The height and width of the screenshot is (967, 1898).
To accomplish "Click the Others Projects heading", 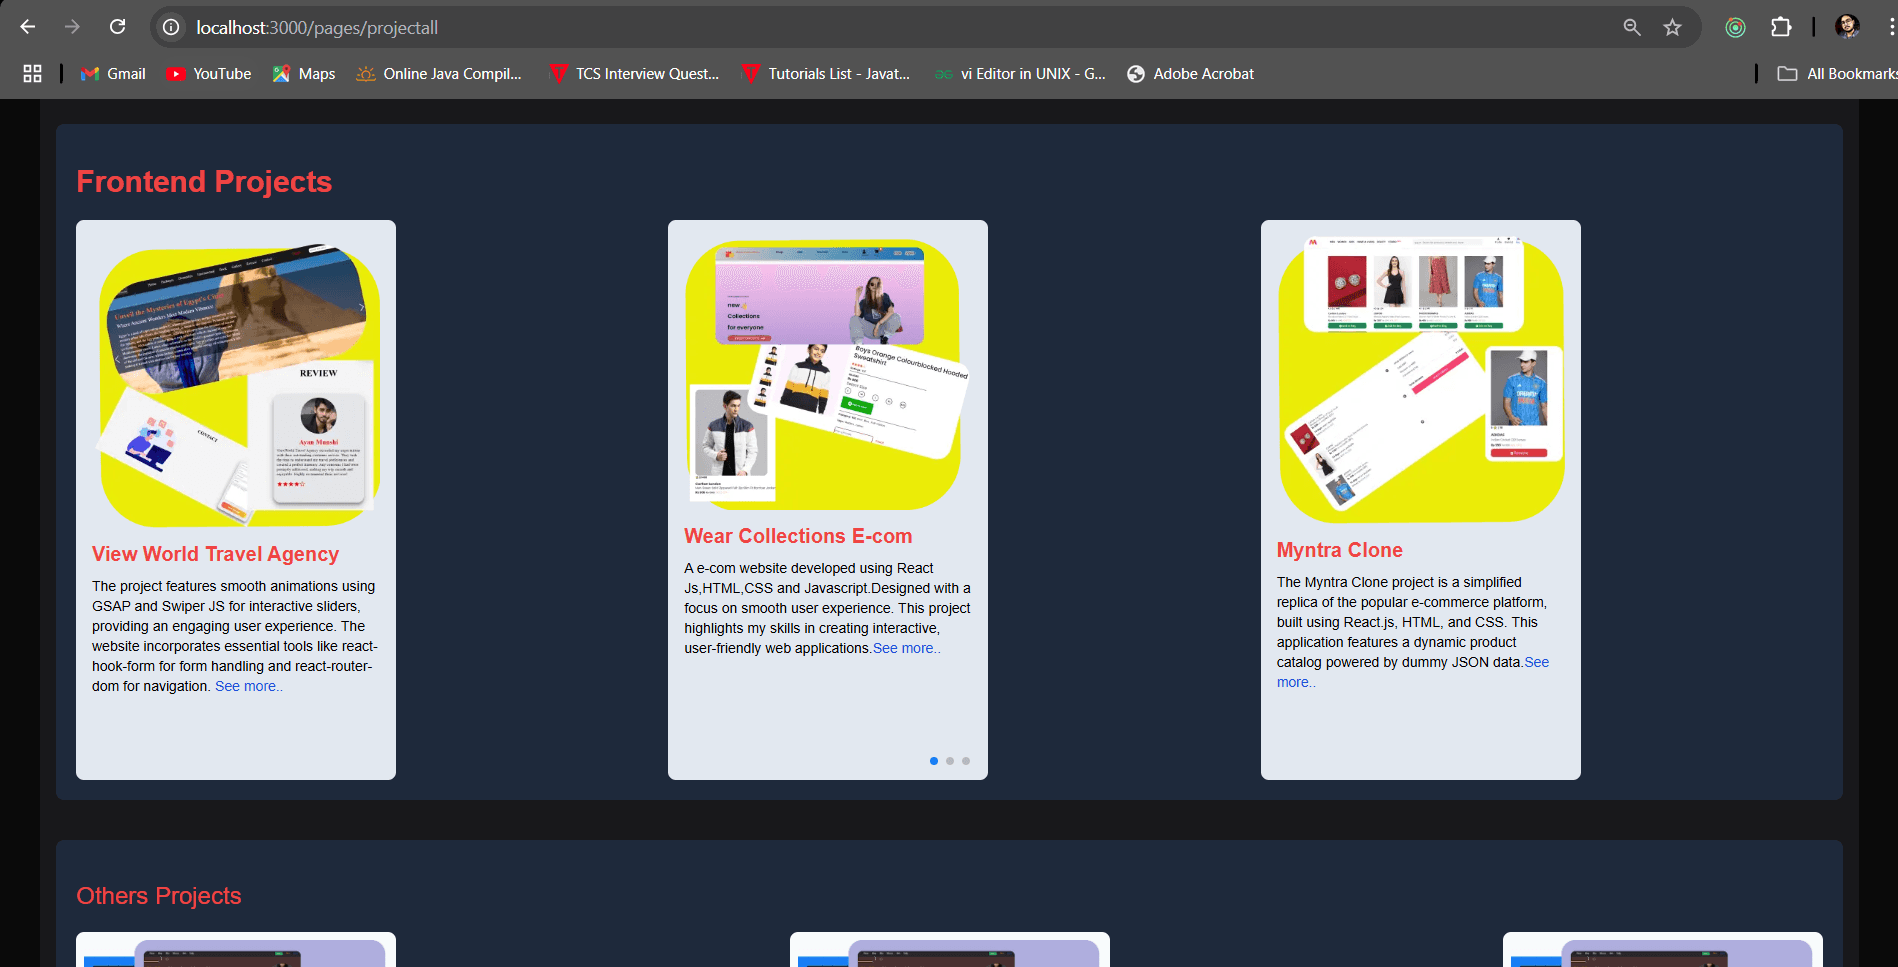I will [x=159, y=896].
